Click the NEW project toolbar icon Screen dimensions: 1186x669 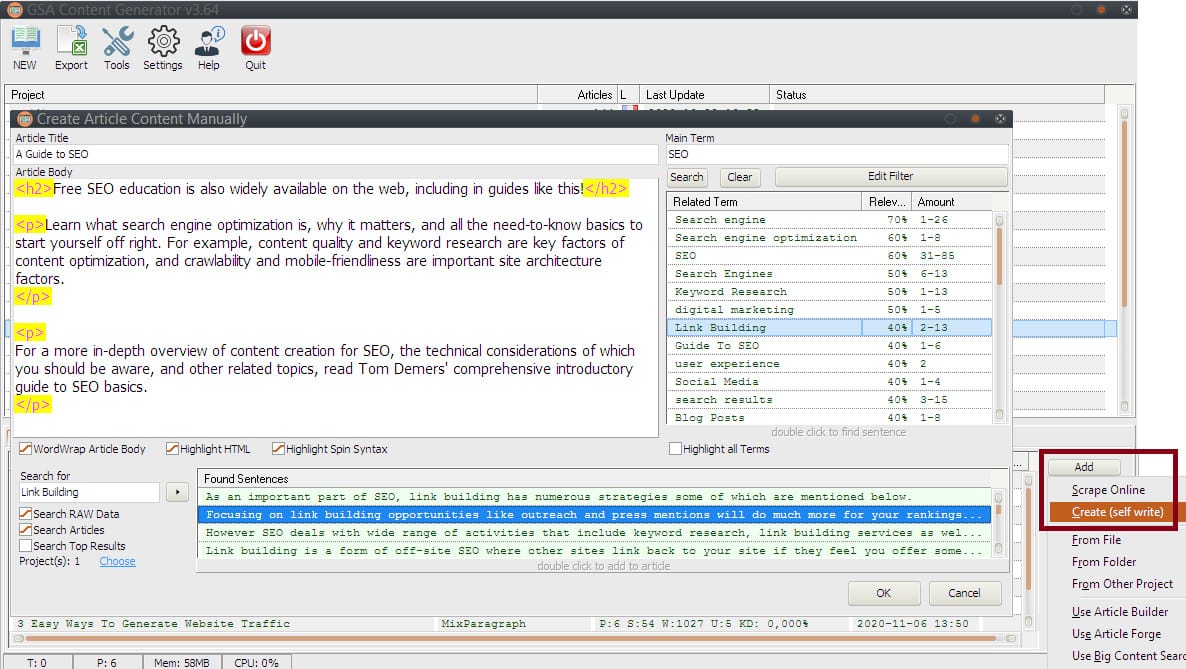[25, 47]
